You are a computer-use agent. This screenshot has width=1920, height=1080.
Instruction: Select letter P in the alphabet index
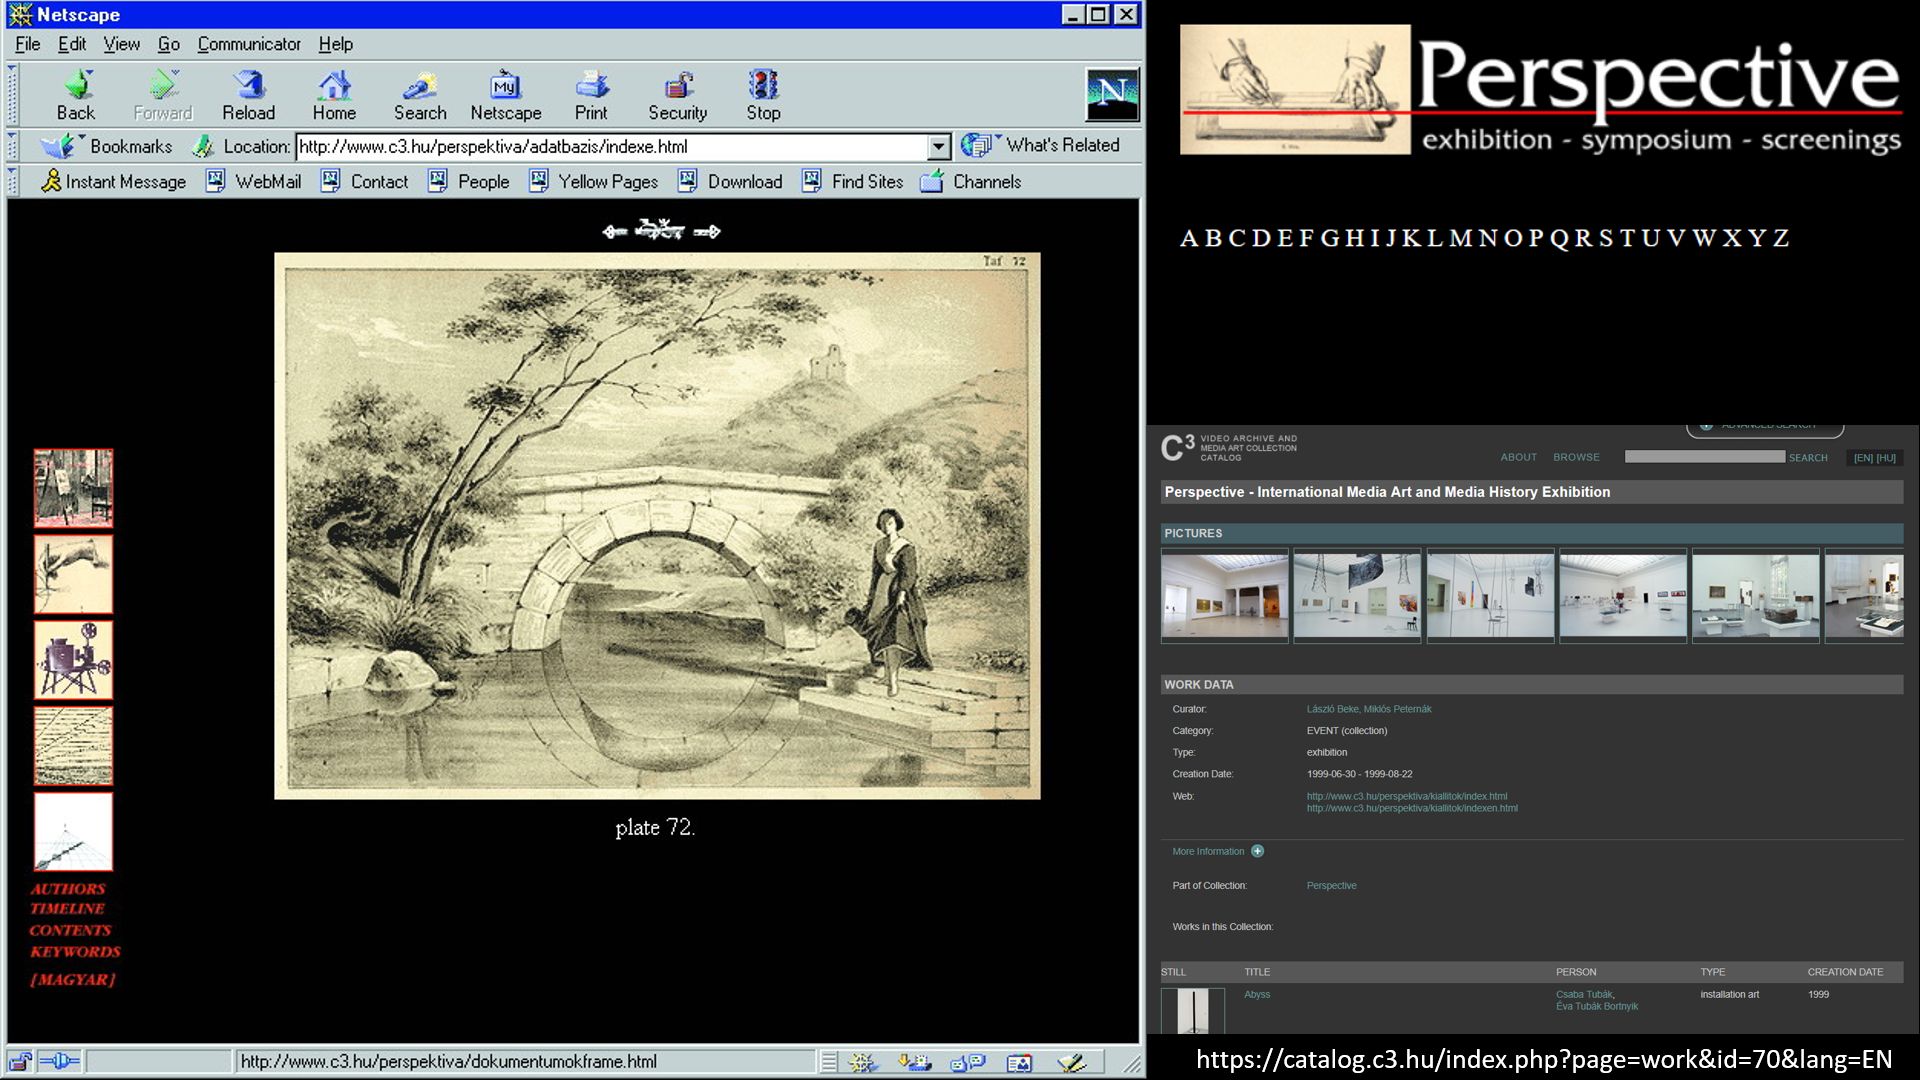(1536, 238)
